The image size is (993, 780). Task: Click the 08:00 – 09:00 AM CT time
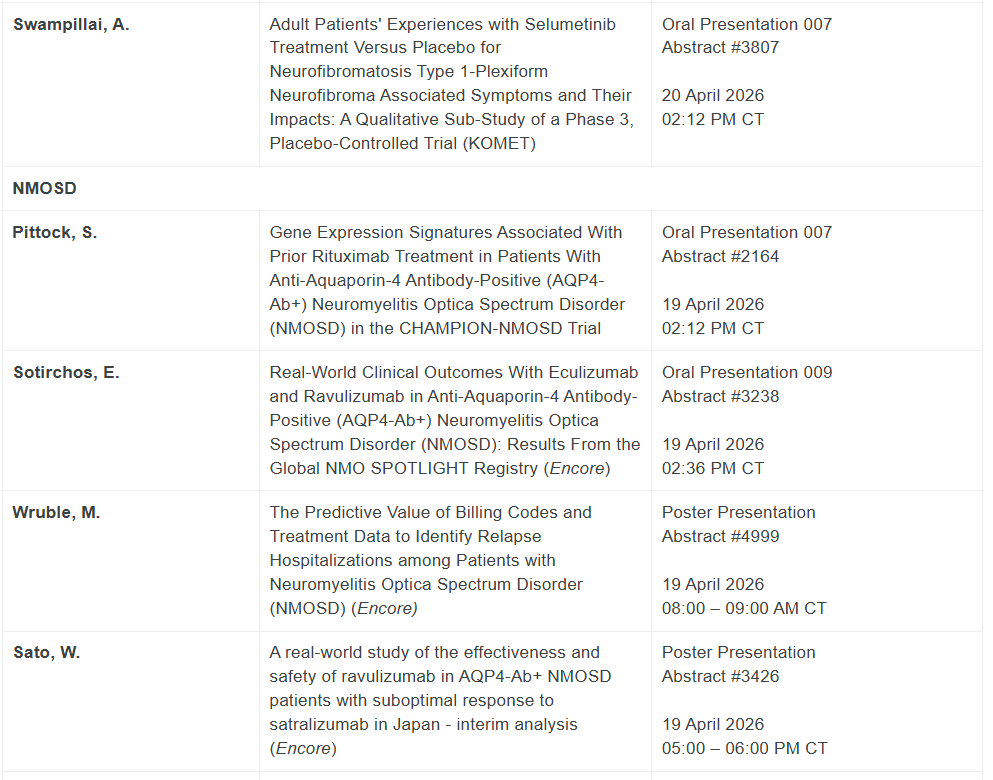744,608
